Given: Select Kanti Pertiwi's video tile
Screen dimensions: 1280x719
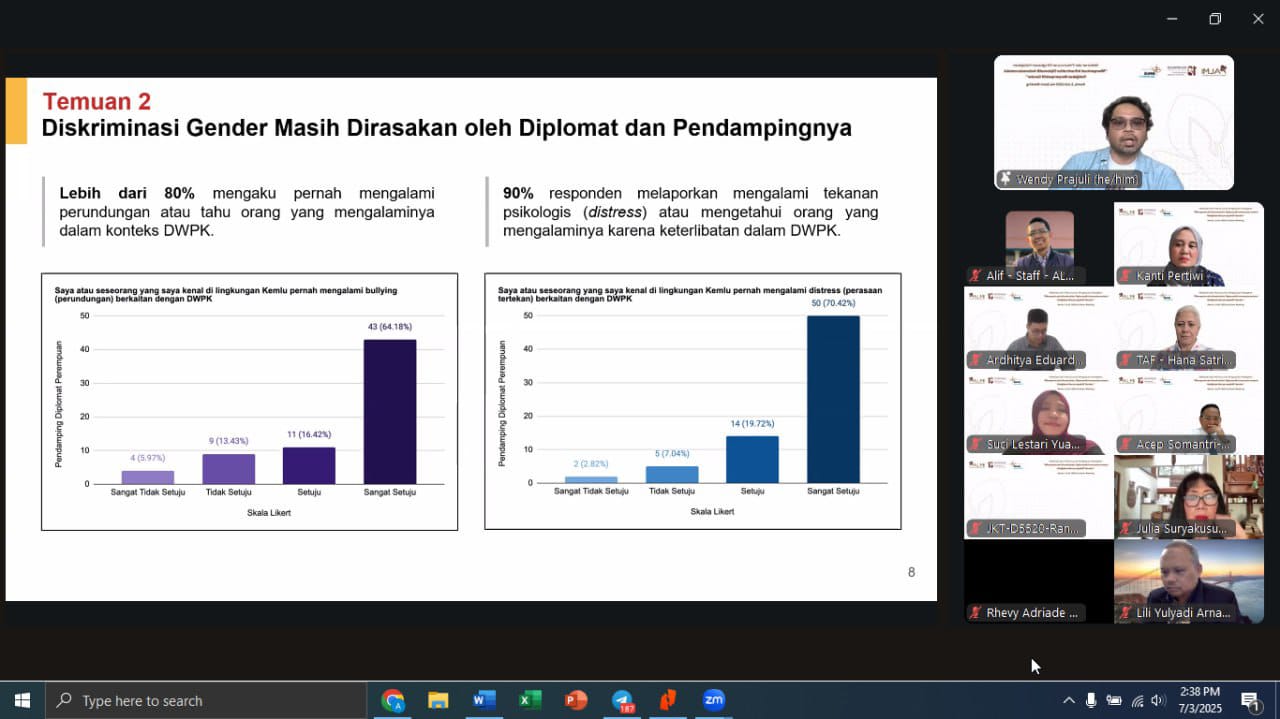Looking at the screenshot, I should (1189, 244).
